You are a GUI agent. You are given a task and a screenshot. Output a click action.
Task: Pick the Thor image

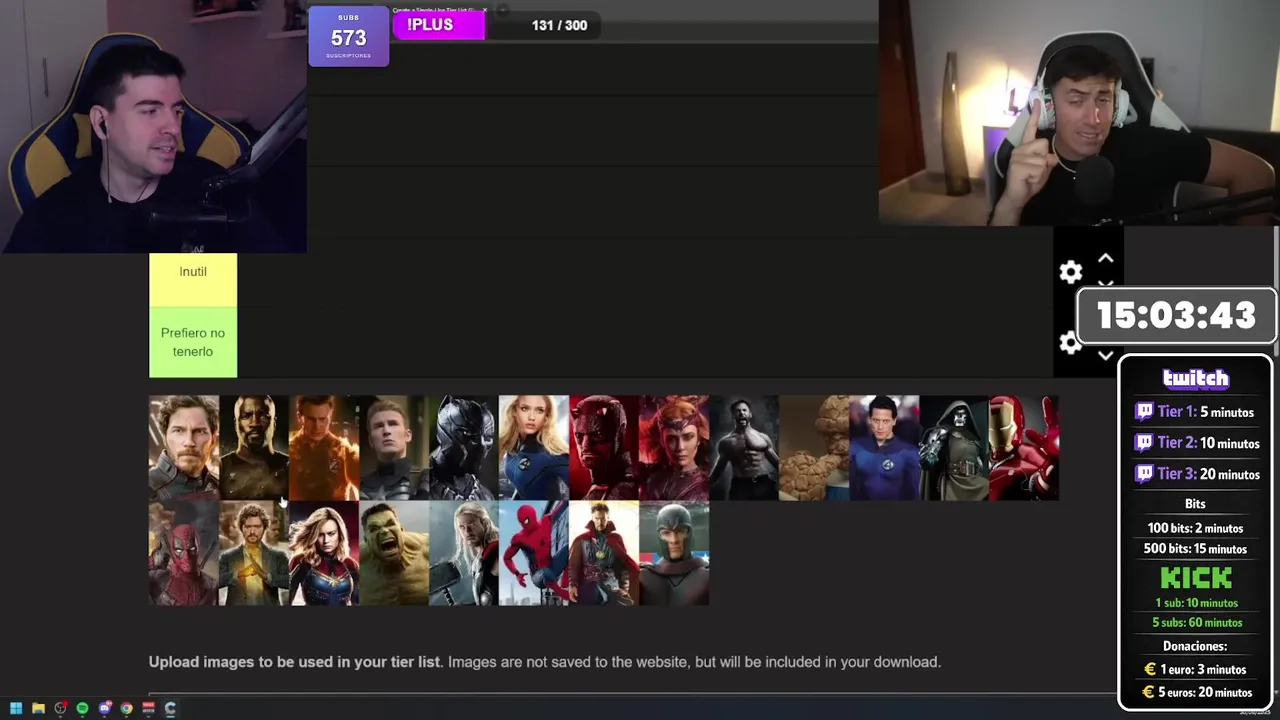pos(464,553)
